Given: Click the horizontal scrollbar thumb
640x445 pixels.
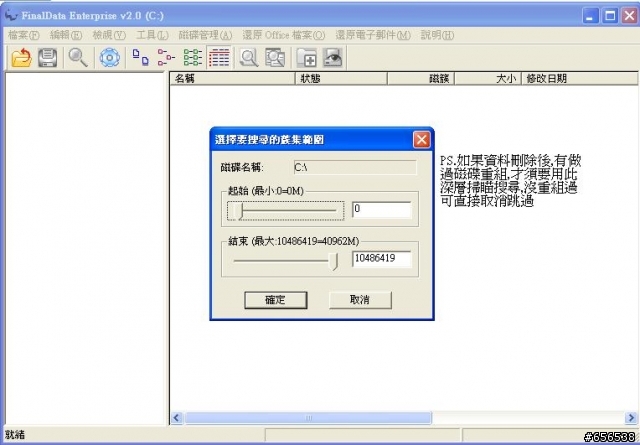Looking at the screenshot, I should [308, 418].
